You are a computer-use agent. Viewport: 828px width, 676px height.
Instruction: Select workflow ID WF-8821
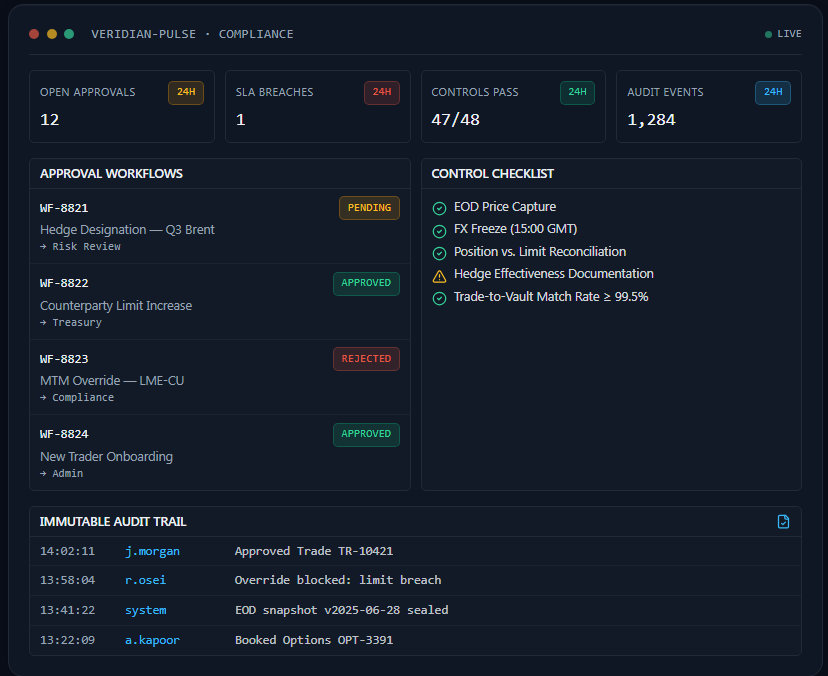[x=64, y=208]
